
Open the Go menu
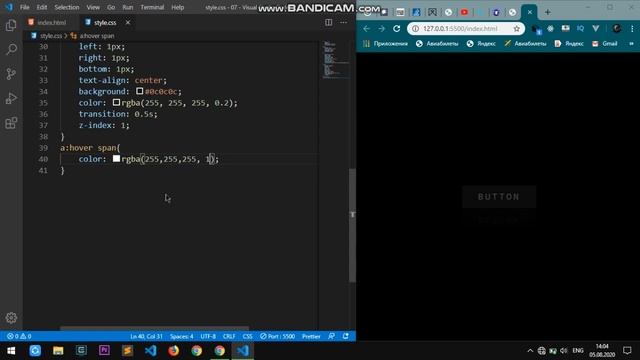pyautogui.click(x=111, y=7)
